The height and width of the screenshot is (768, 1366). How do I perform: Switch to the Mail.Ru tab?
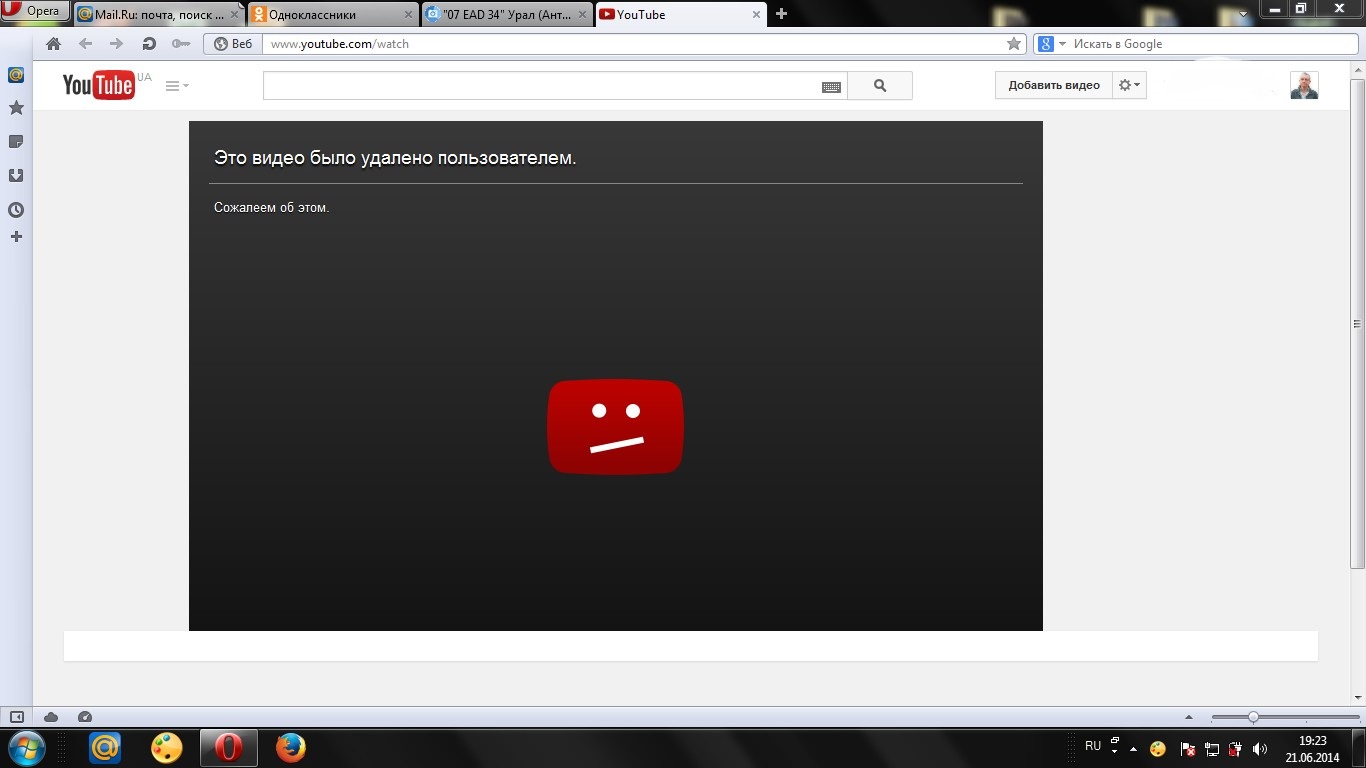pos(160,15)
